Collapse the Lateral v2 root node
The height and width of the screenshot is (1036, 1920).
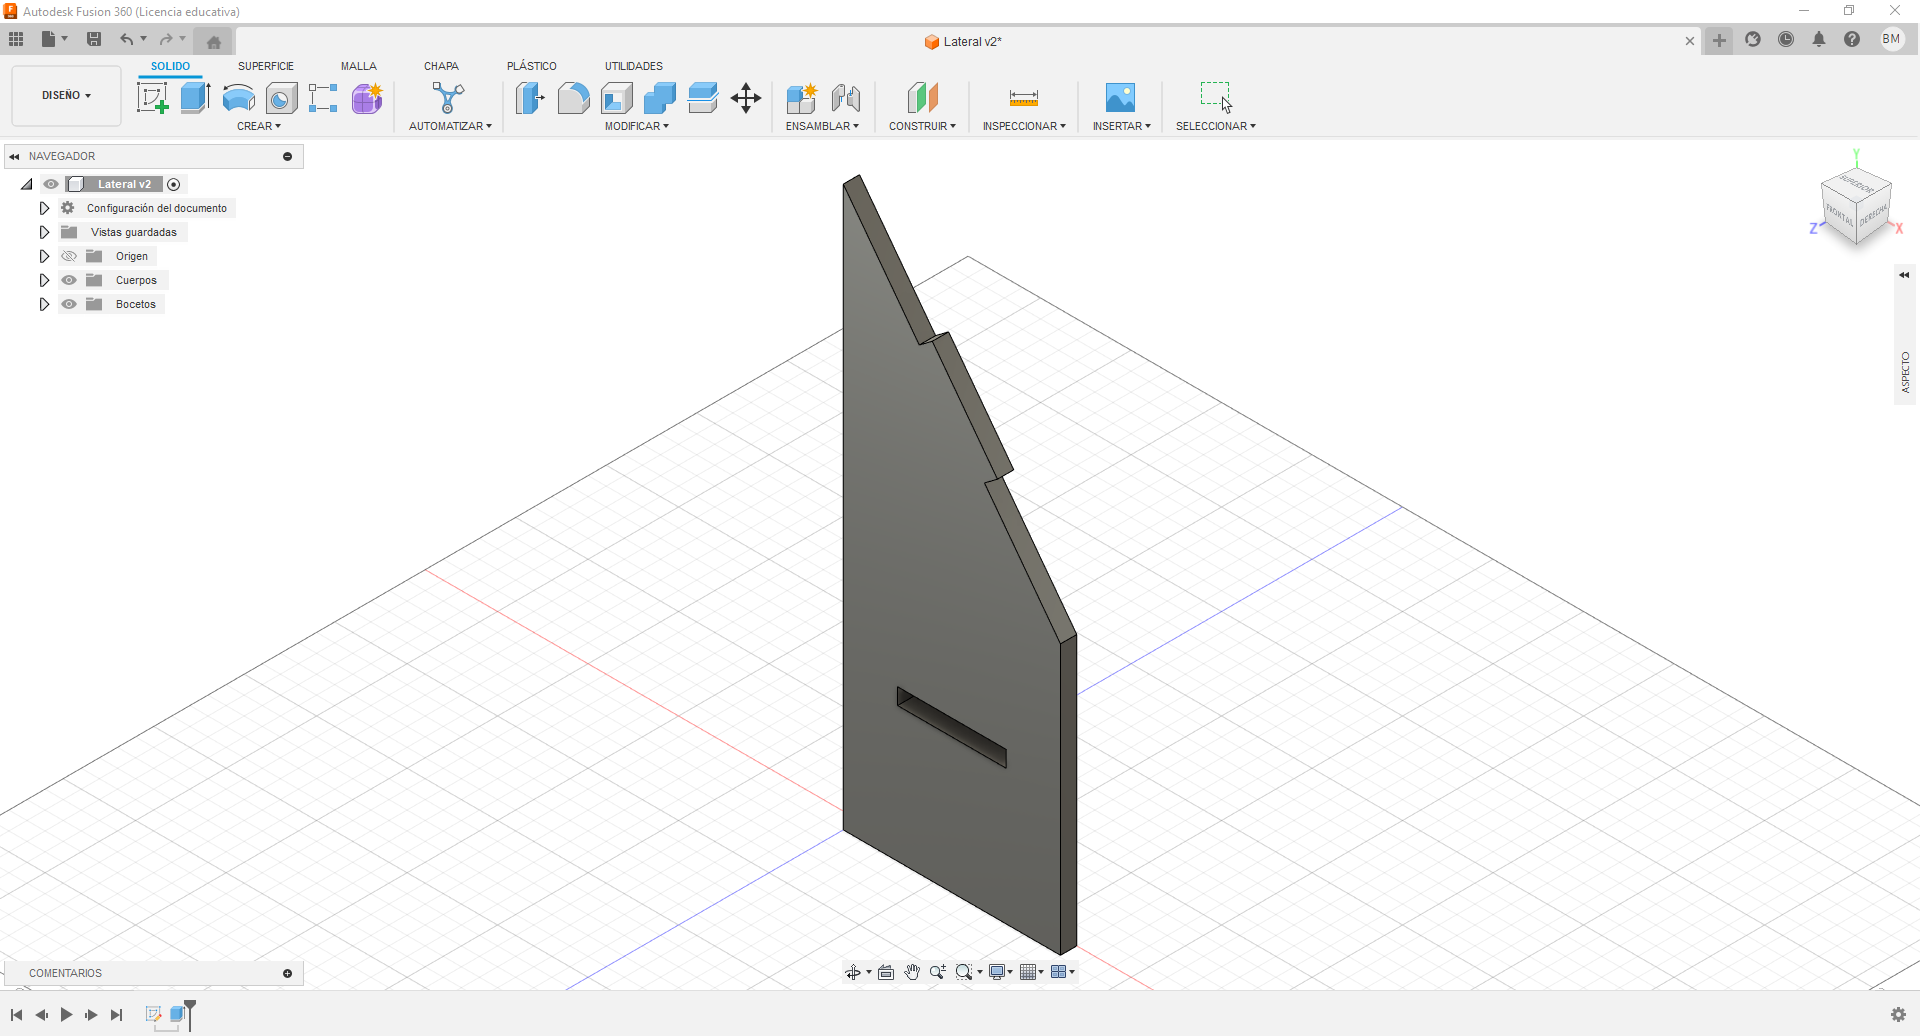(27, 184)
